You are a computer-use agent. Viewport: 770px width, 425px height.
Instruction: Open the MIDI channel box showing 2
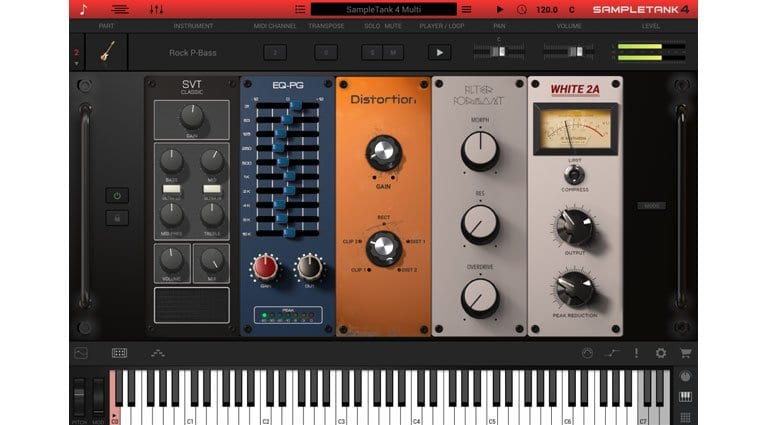click(x=275, y=53)
